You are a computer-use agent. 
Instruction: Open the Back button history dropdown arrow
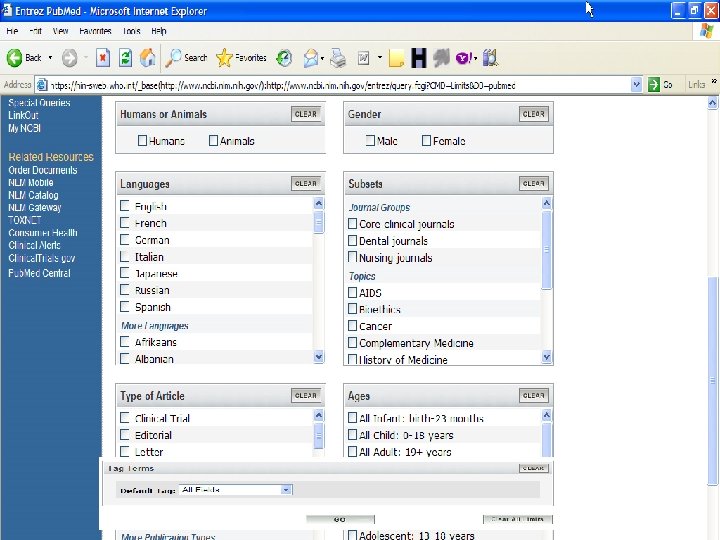tap(50, 58)
